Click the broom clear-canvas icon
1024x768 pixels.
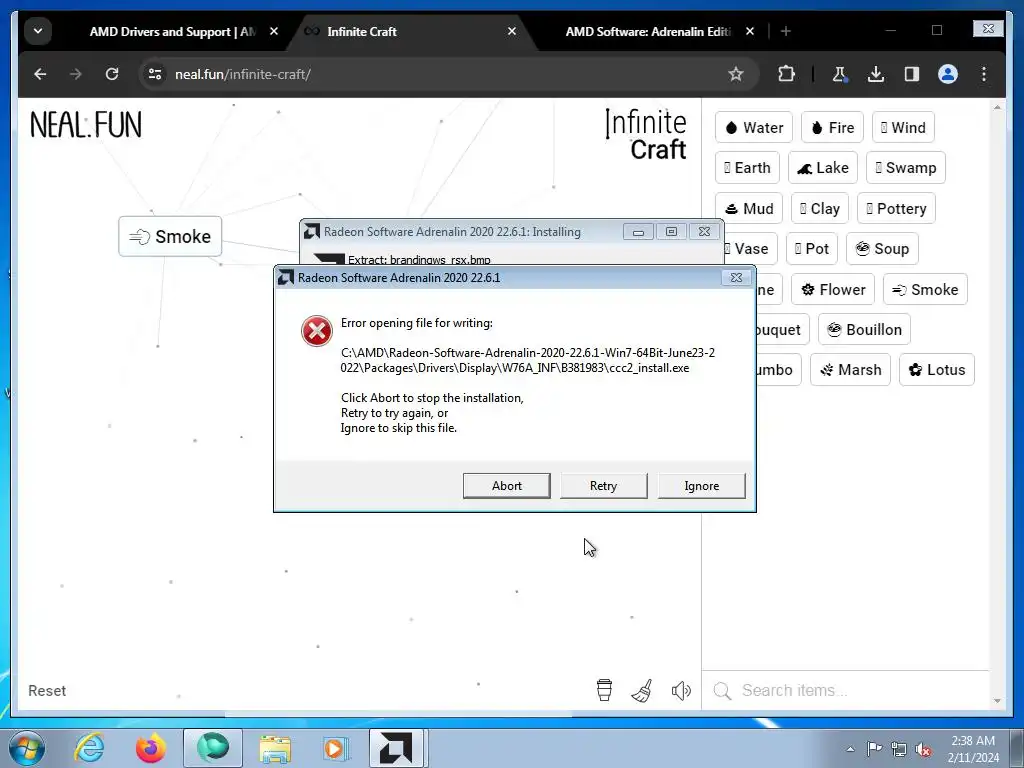coord(642,690)
